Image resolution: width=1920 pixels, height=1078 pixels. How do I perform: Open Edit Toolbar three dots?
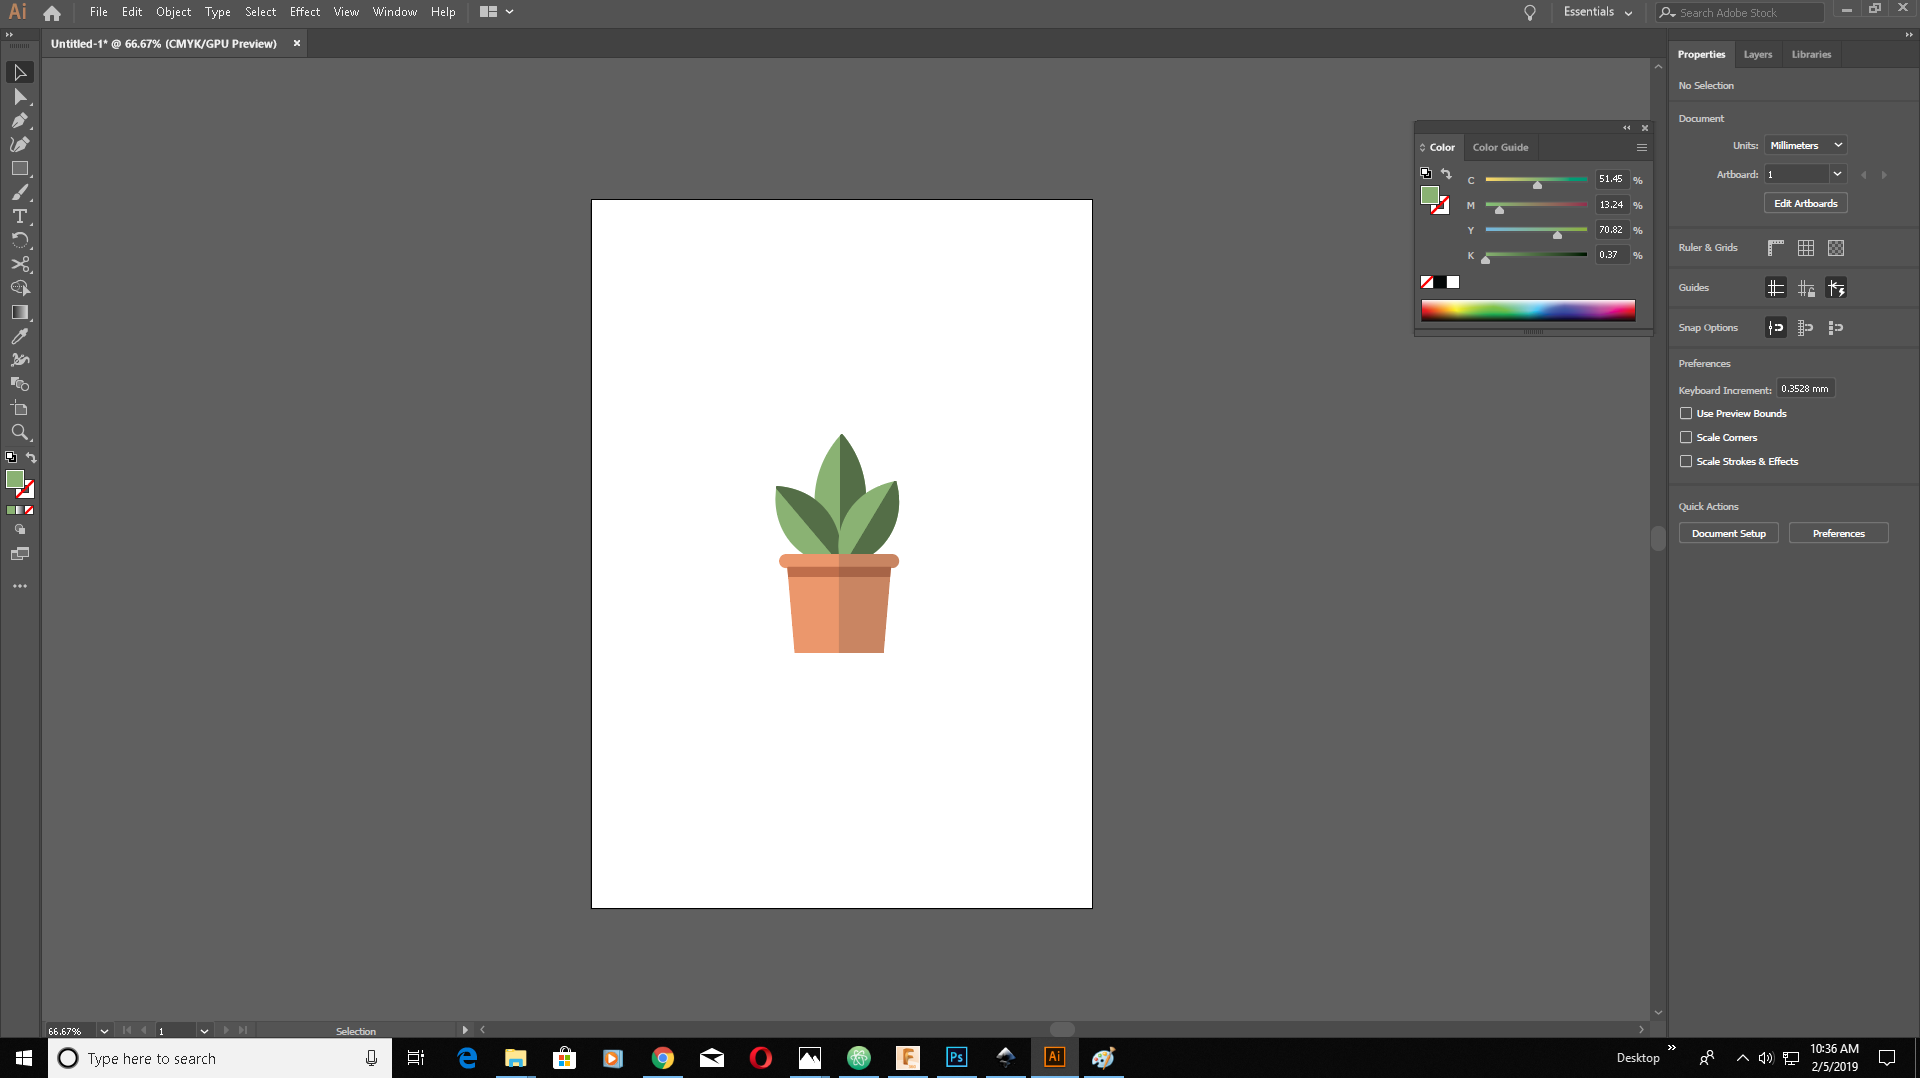click(x=20, y=586)
